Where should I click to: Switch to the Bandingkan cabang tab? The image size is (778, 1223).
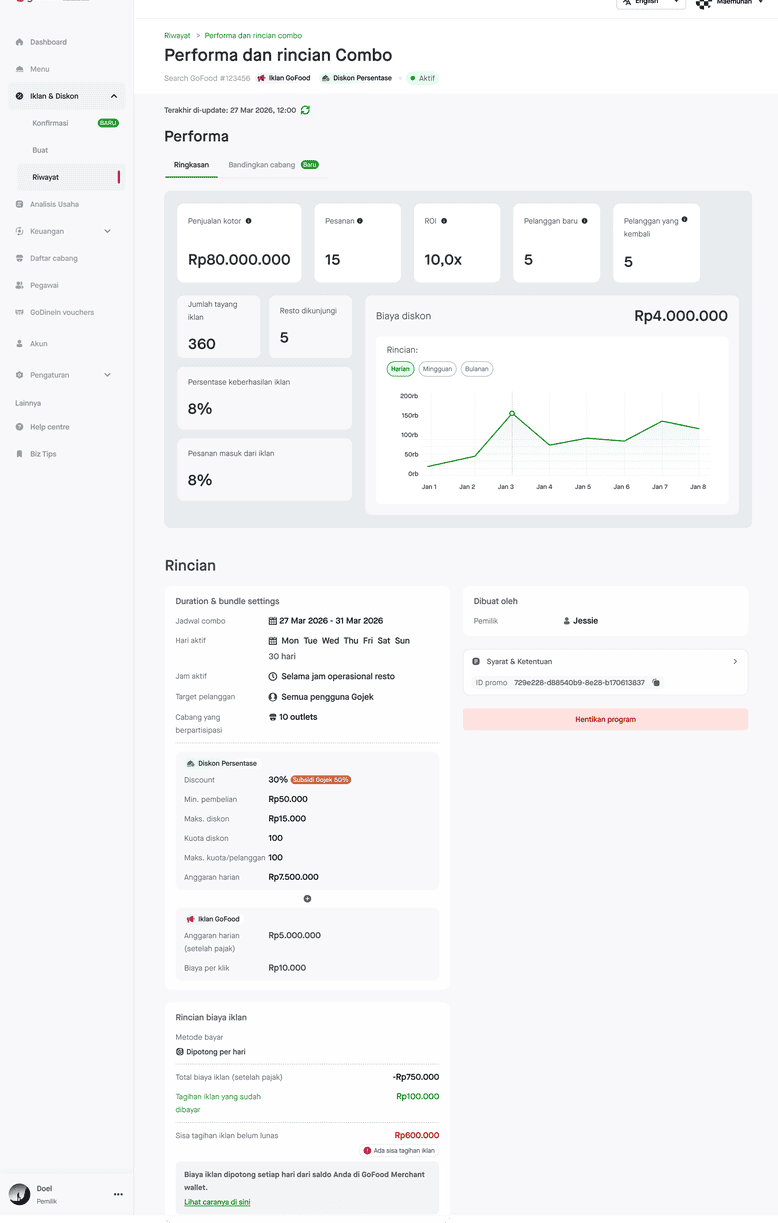(273, 164)
